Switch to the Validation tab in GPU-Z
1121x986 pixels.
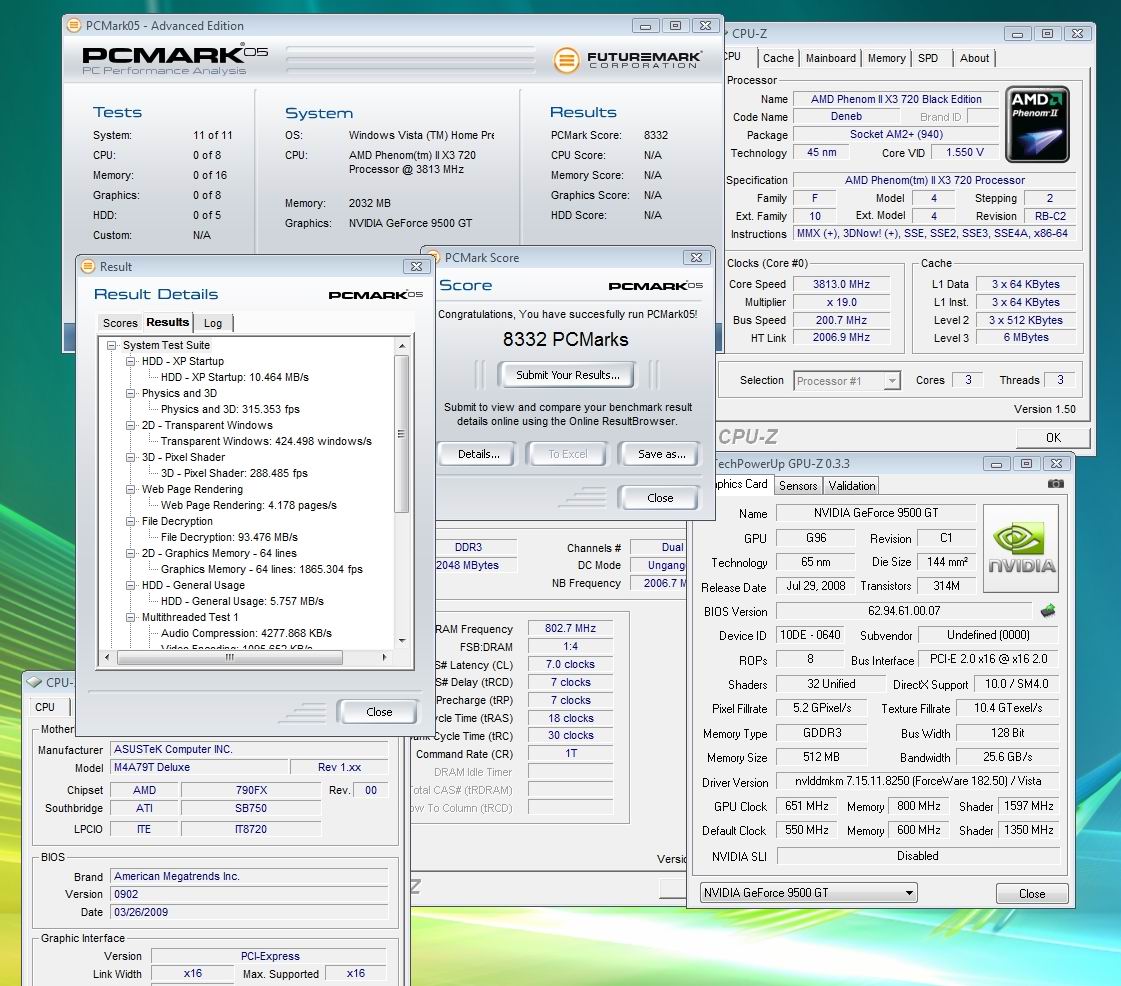coord(851,485)
